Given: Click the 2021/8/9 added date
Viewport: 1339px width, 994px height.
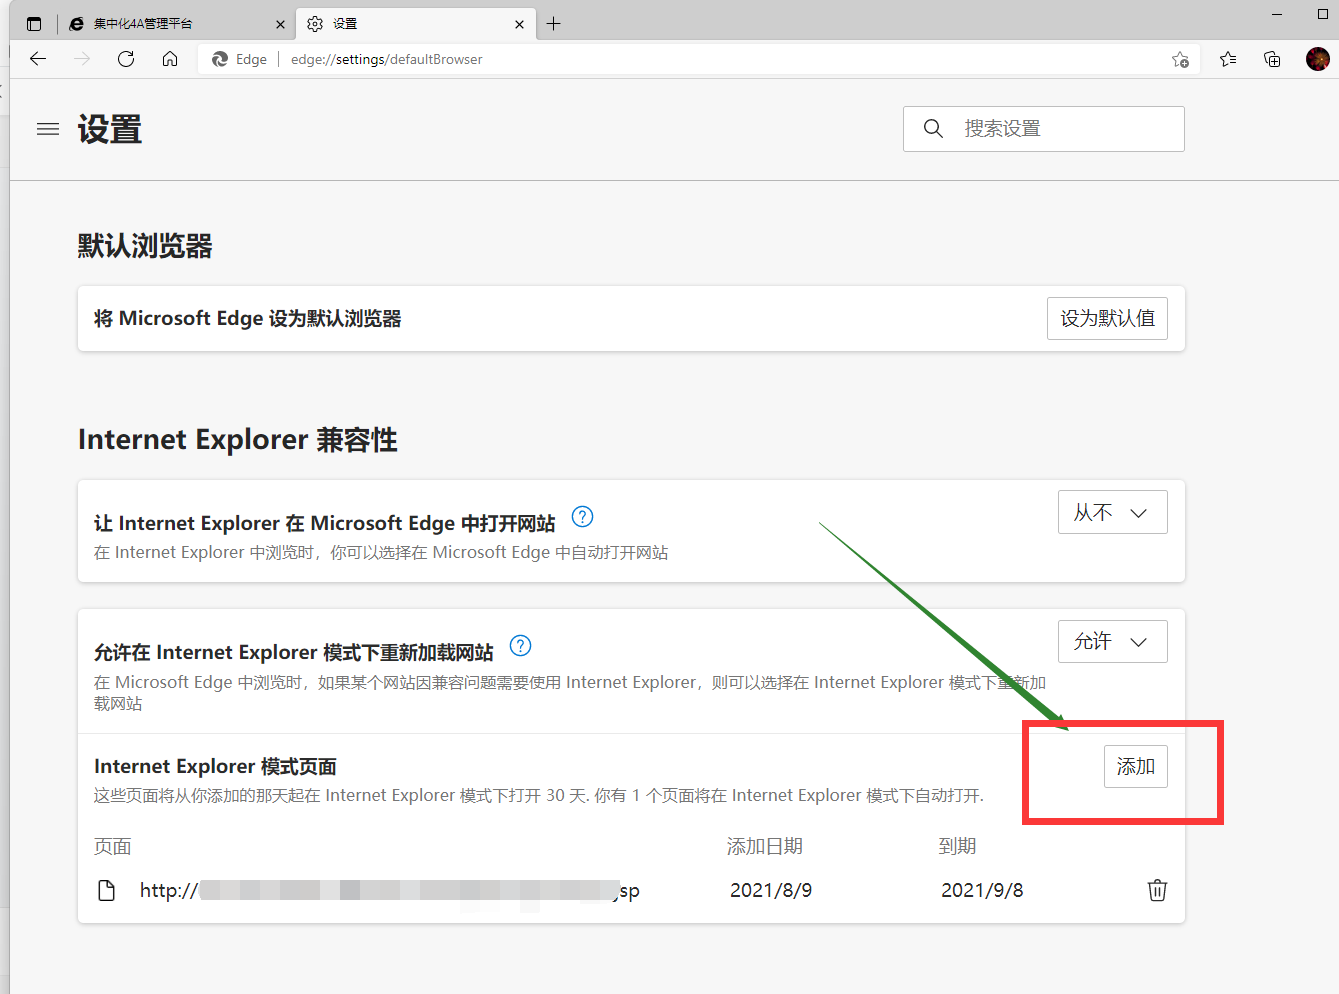Looking at the screenshot, I should 771,890.
